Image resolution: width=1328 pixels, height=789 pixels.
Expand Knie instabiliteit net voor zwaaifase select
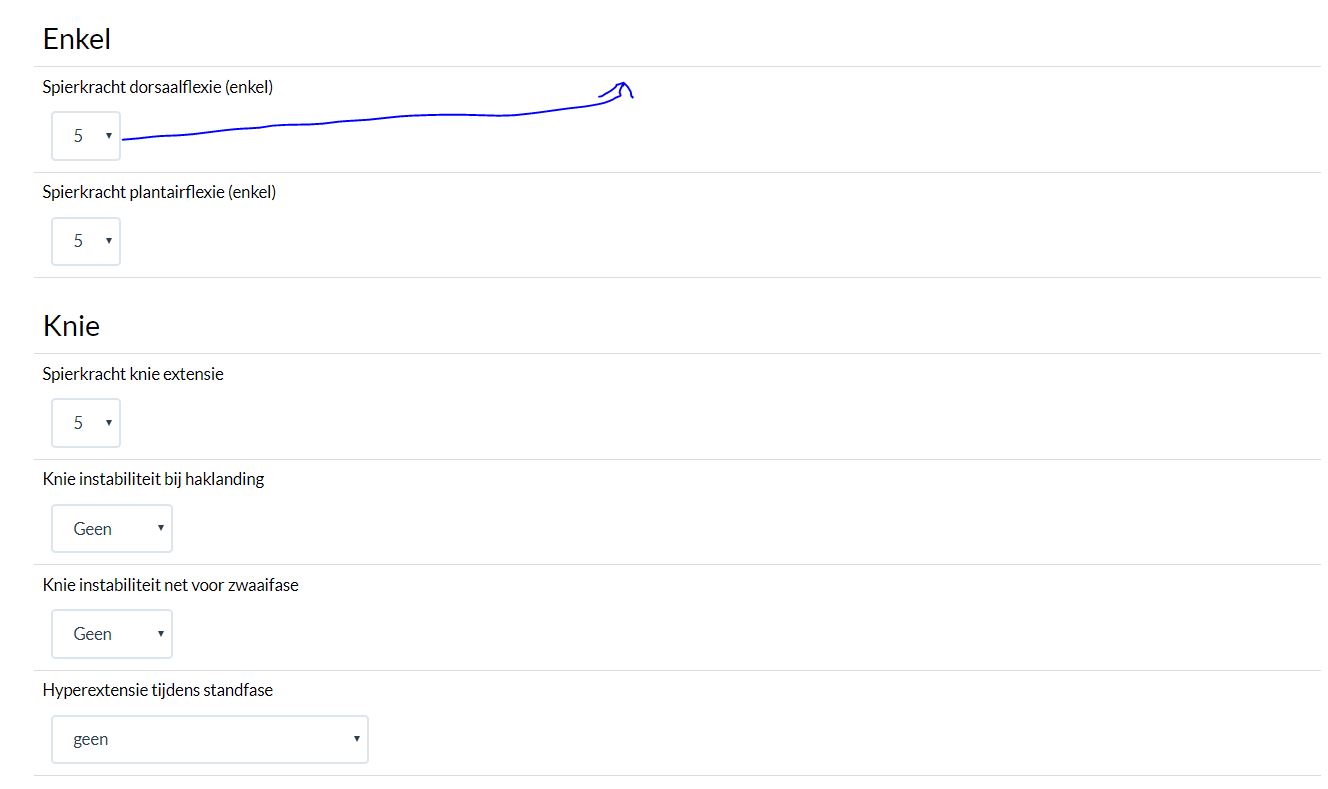click(x=111, y=634)
